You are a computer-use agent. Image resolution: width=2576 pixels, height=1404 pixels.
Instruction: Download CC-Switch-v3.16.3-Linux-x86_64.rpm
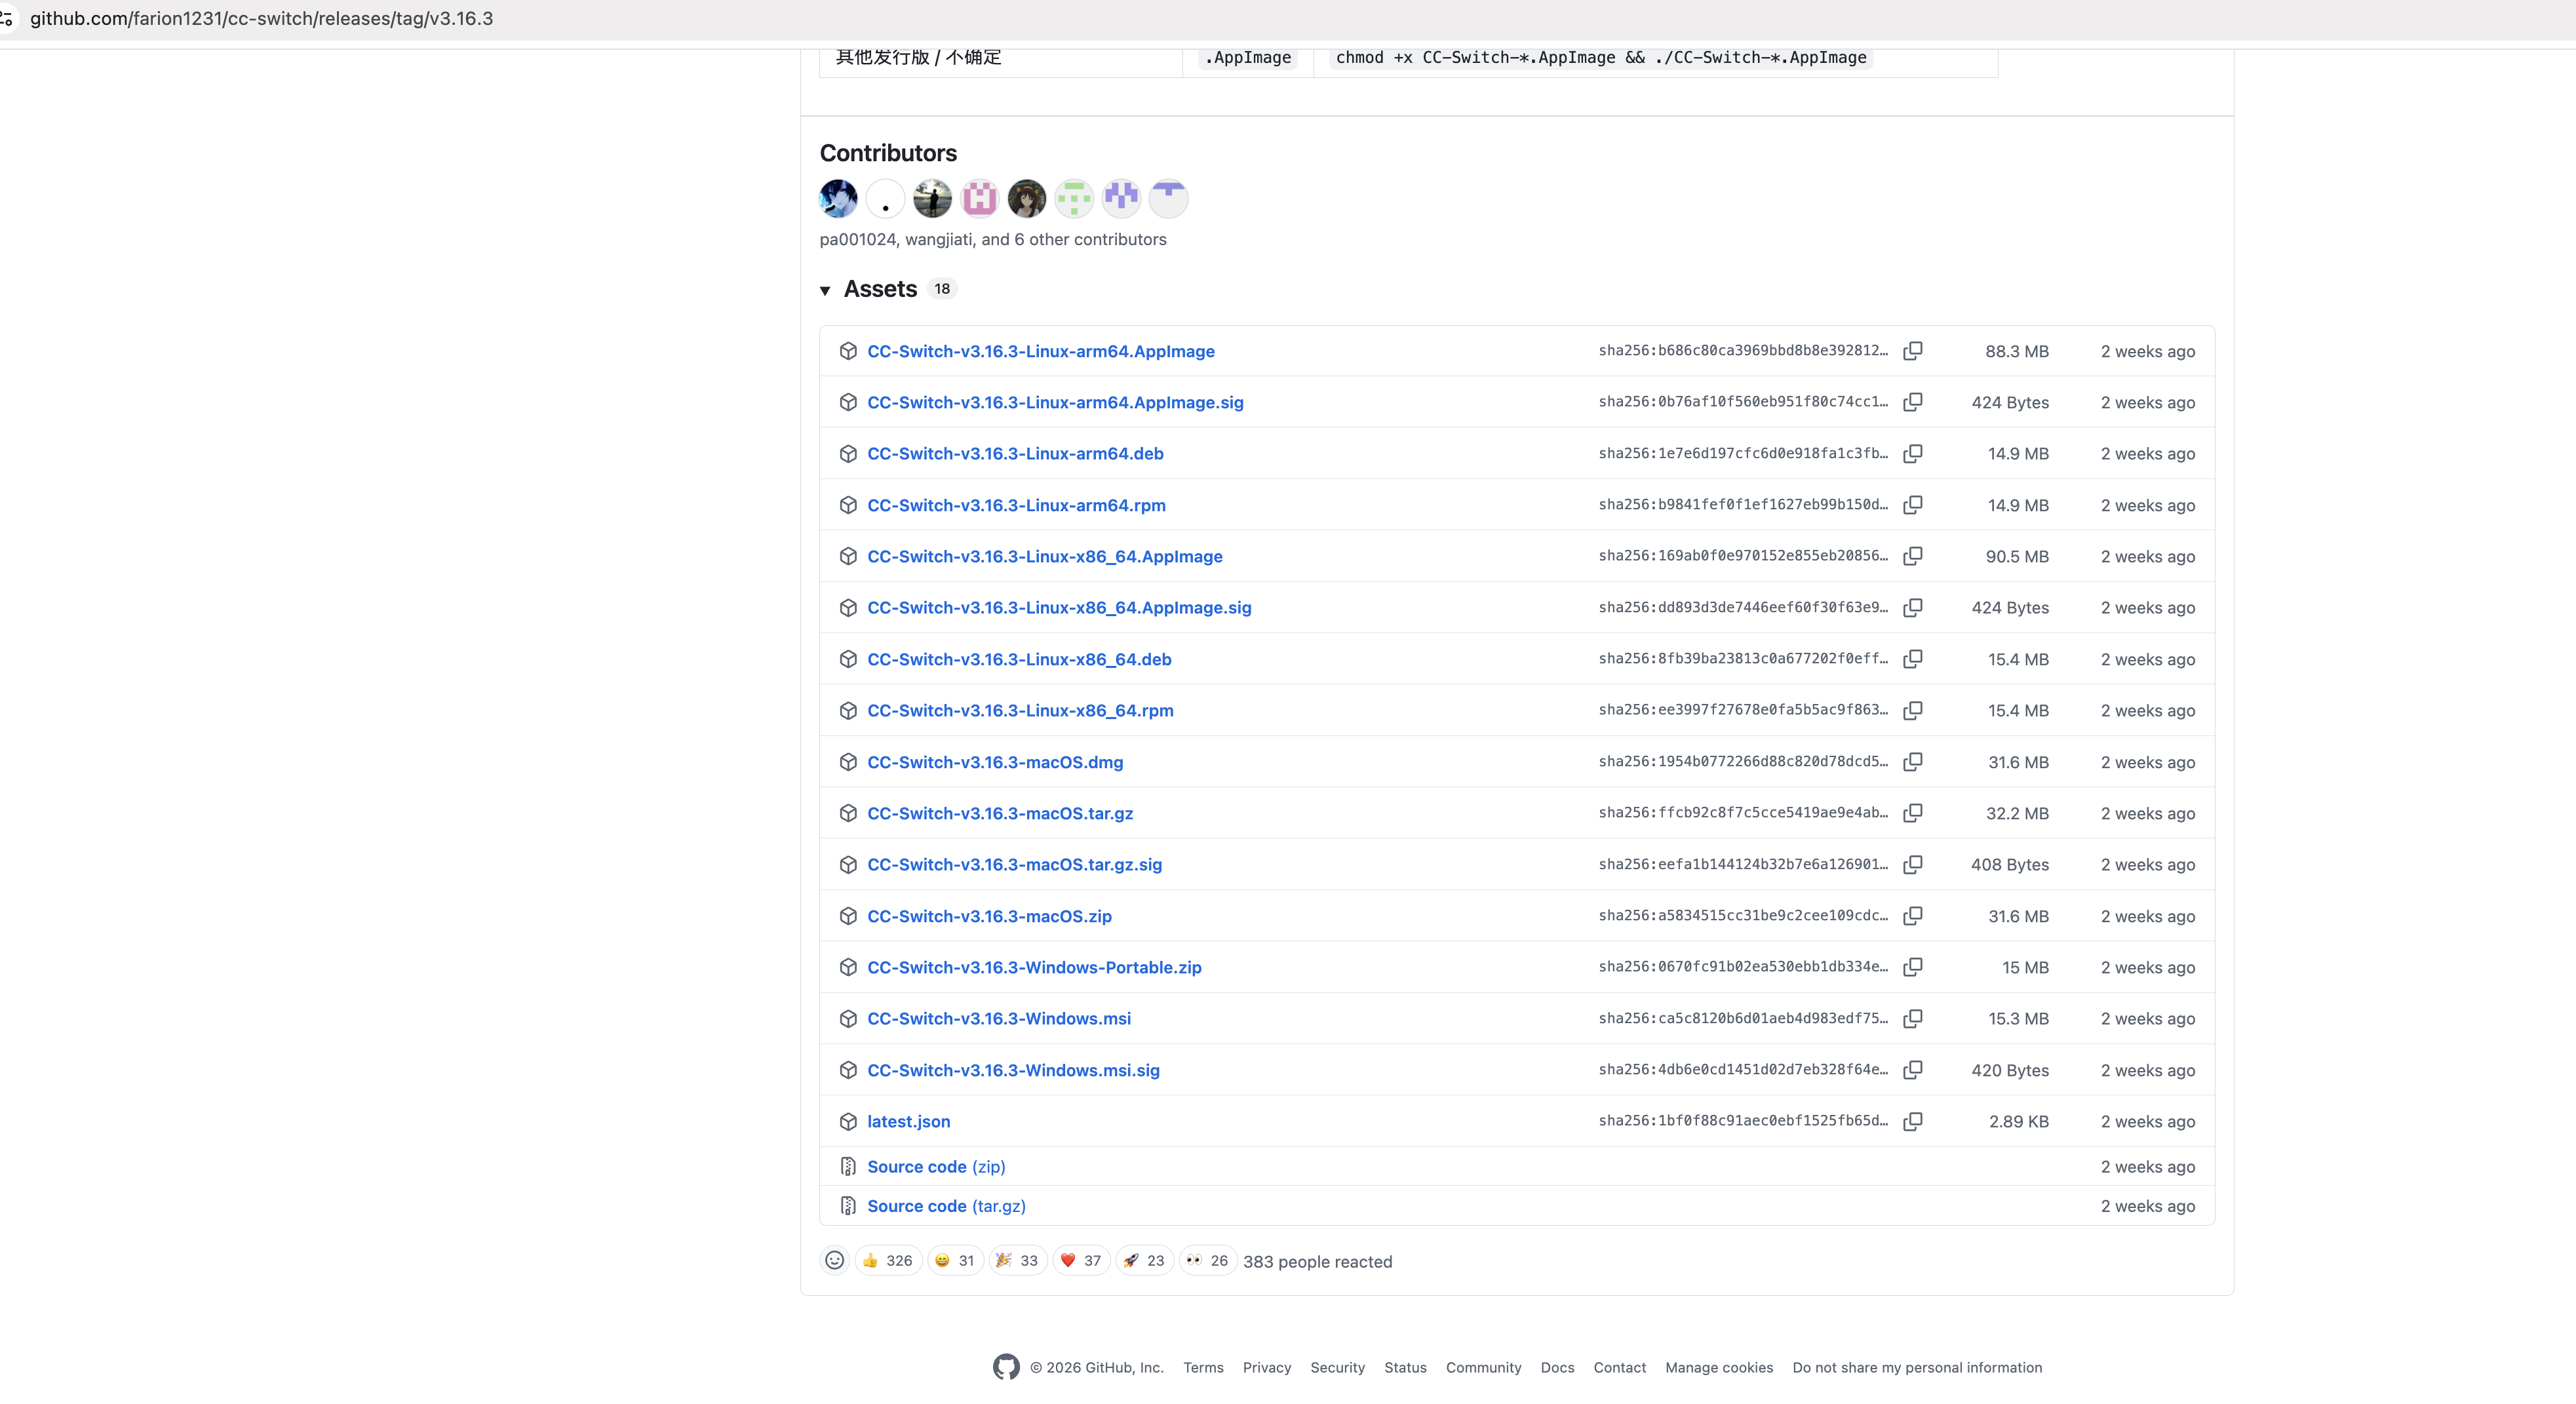(x=1020, y=710)
